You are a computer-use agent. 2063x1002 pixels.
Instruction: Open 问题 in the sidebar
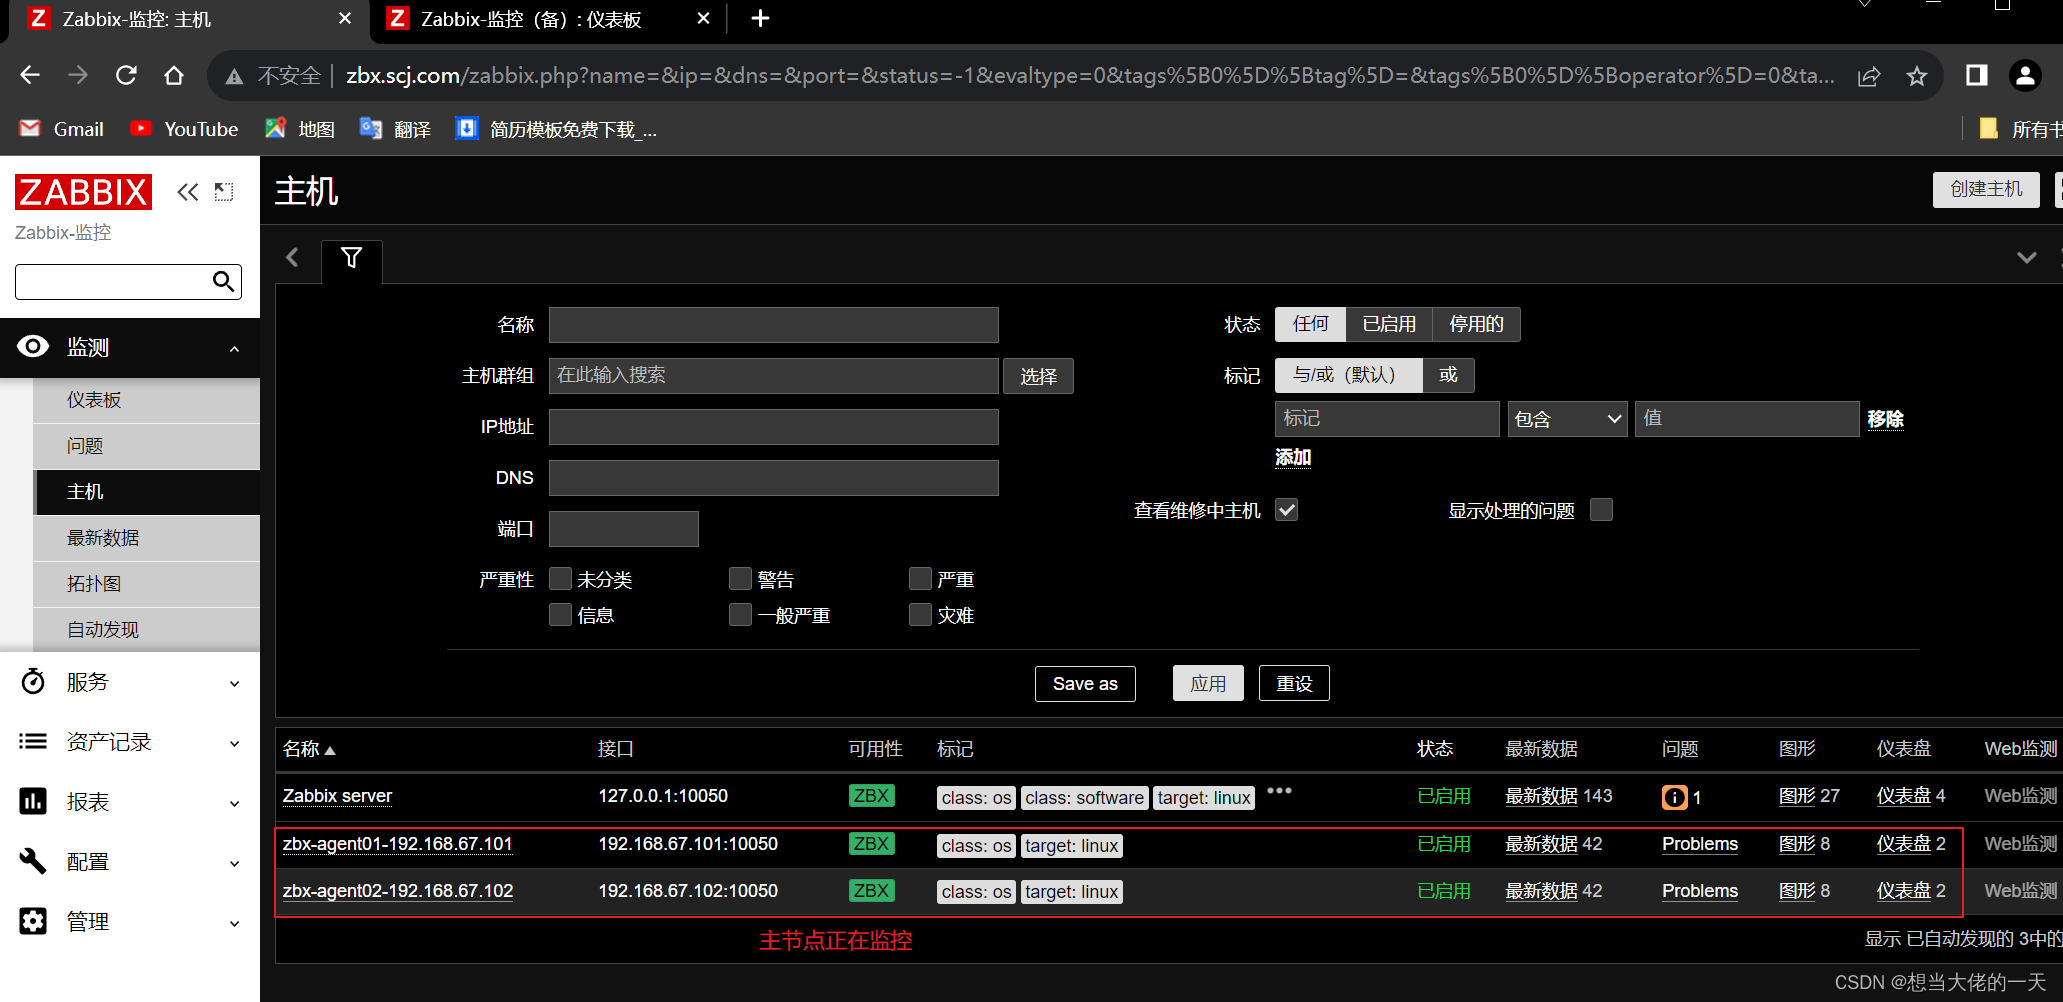(x=147, y=446)
